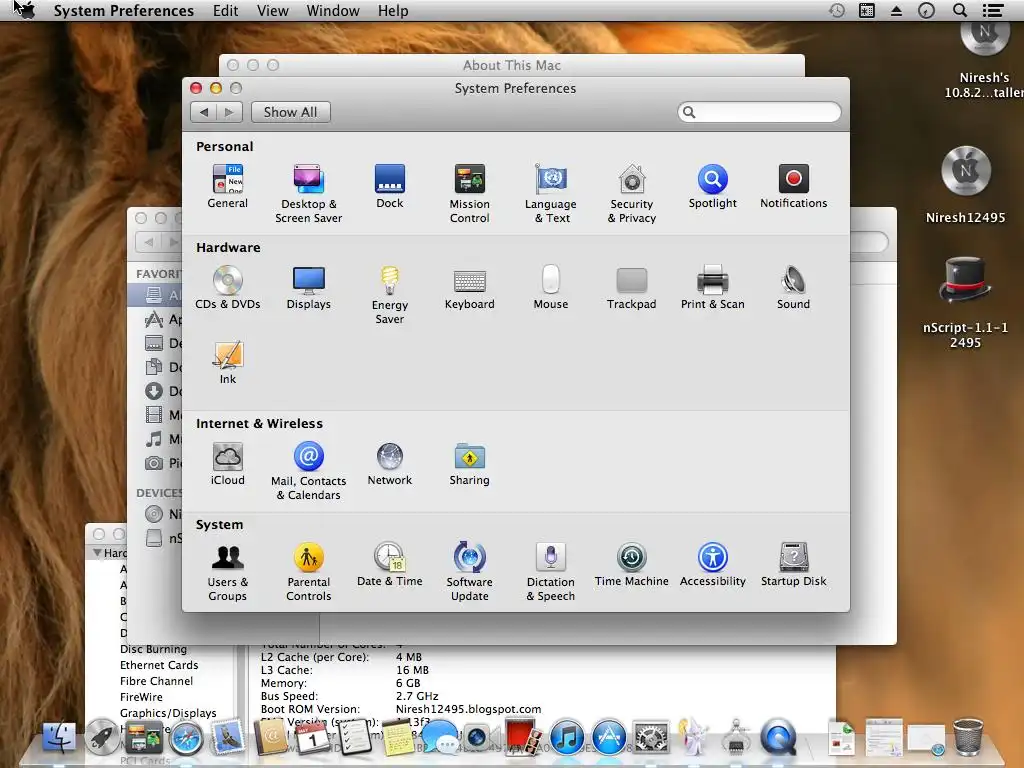
Task: Open Users & Groups preferences
Action: 227,571
